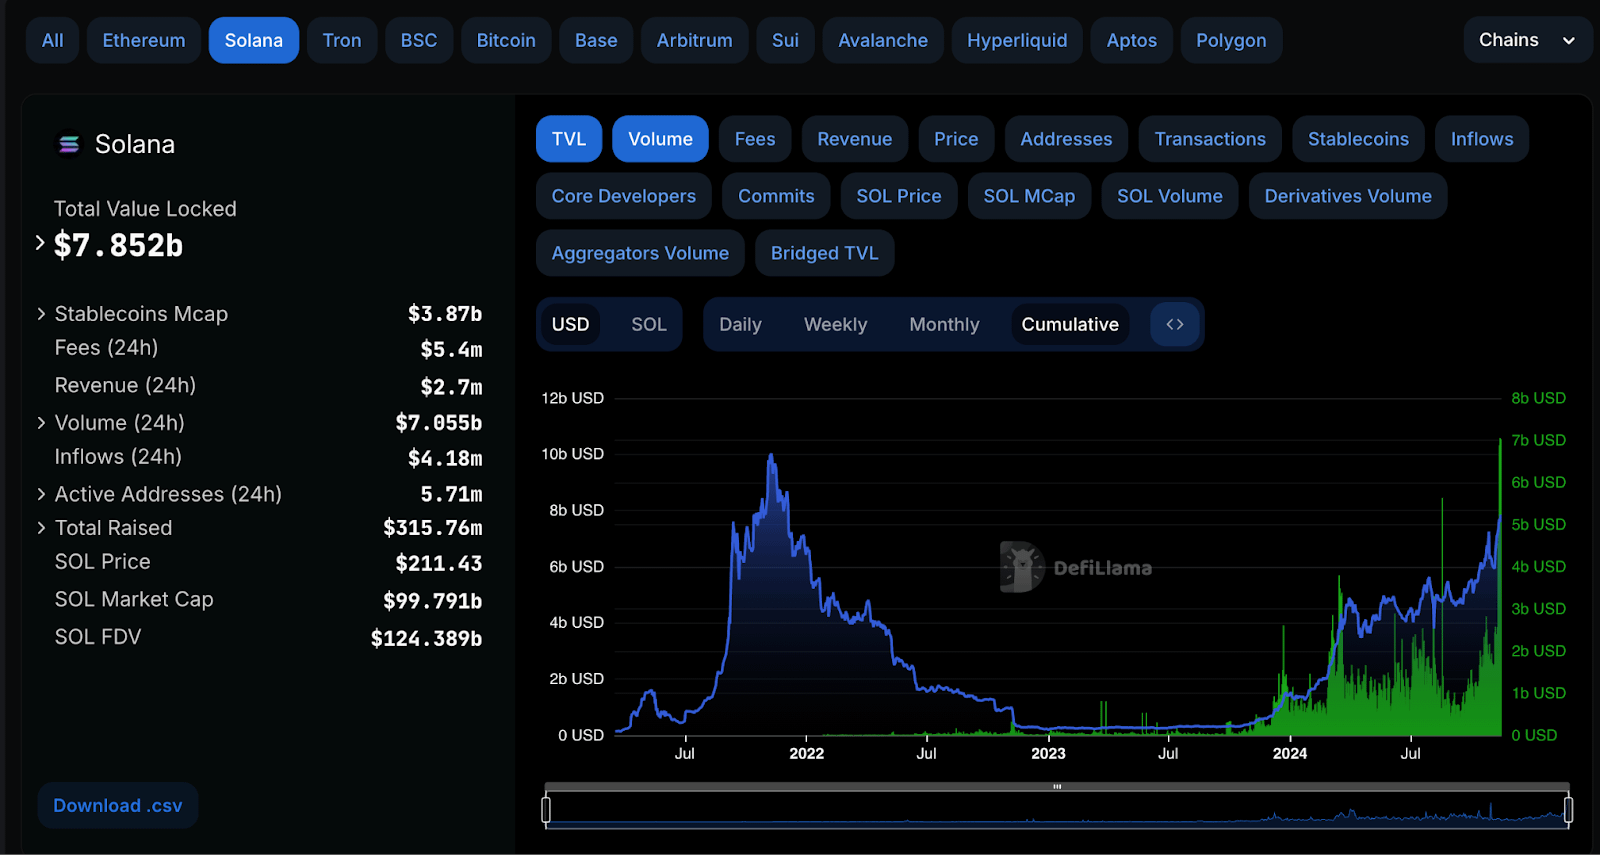Download the .csv data file
1600x855 pixels.
pyautogui.click(x=118, y=806)
